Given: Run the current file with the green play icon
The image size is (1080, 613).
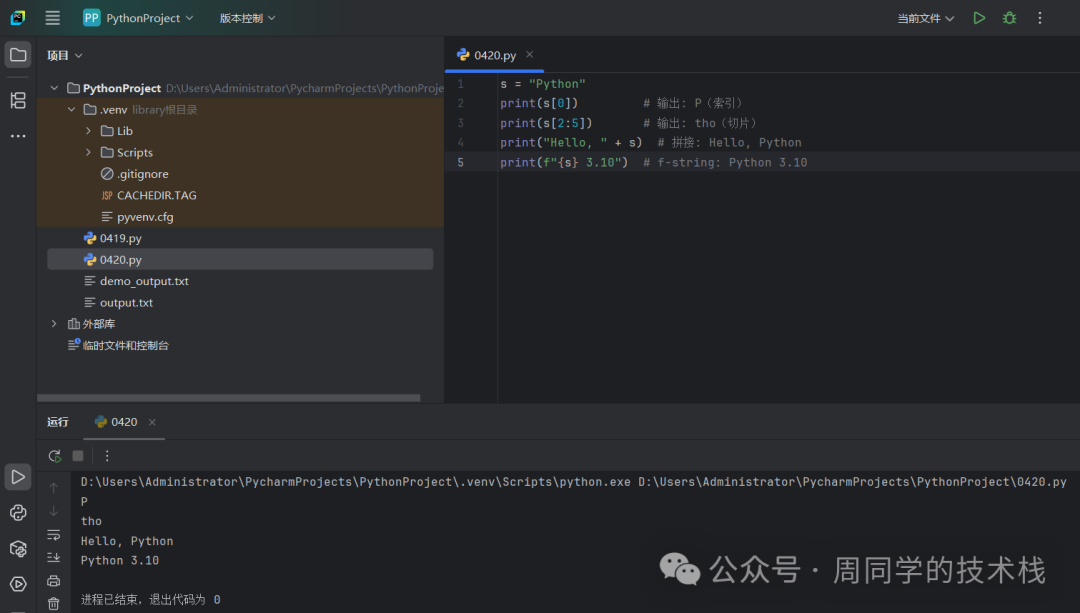Looking at the screenshot, I should coord(979,18).
